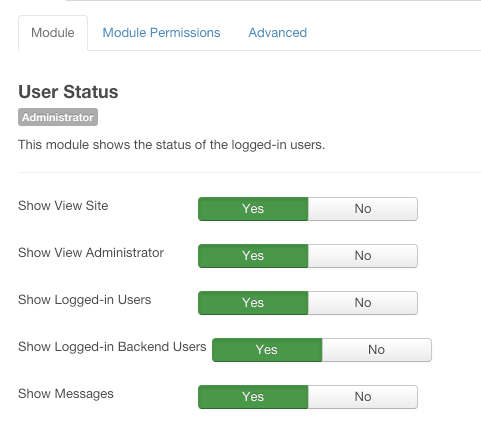The image size is (481, 425).
Task: Open the Module Permissions tab
Action: [x=161, y=33]
